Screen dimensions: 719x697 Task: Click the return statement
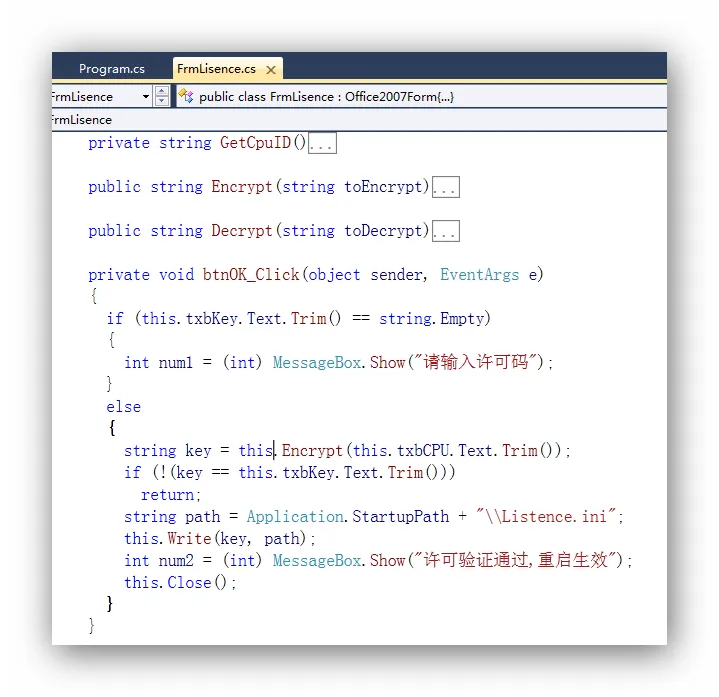tap(171, 495)
